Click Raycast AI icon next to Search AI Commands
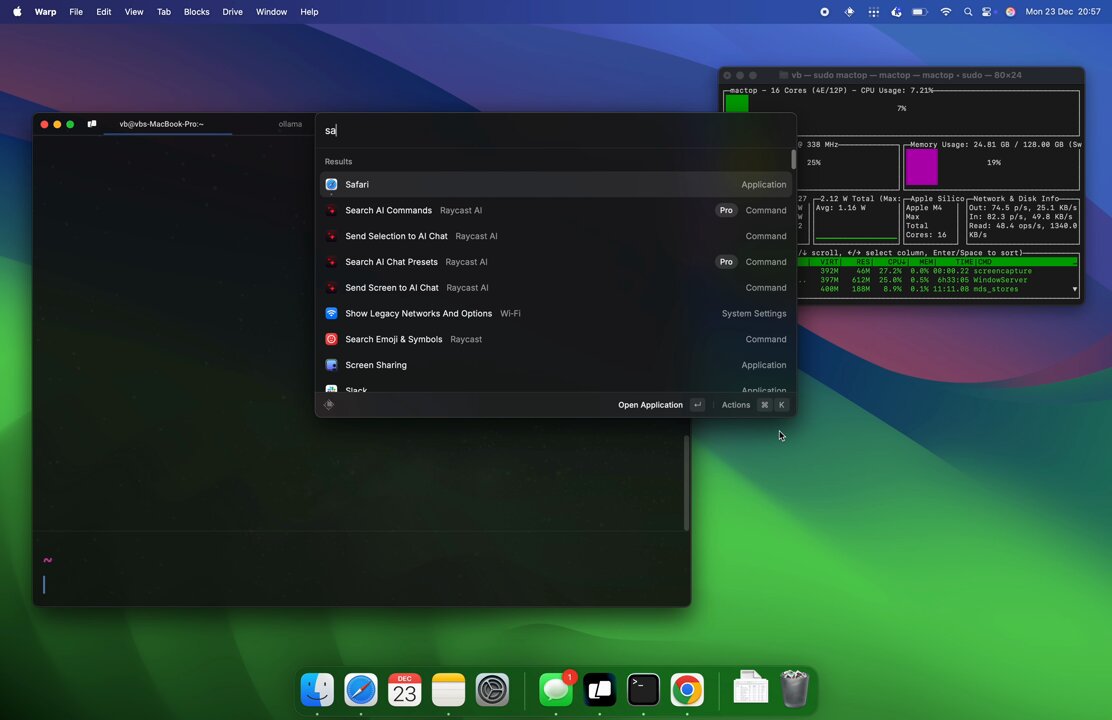The image size is (1112, 720). (331, 210)
